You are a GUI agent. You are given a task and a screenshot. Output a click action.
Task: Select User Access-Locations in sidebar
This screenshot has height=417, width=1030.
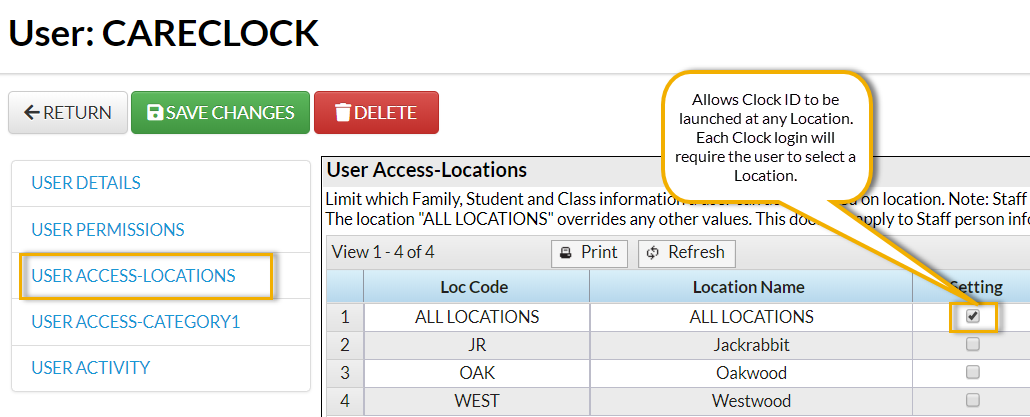click(x=134, y=275)
